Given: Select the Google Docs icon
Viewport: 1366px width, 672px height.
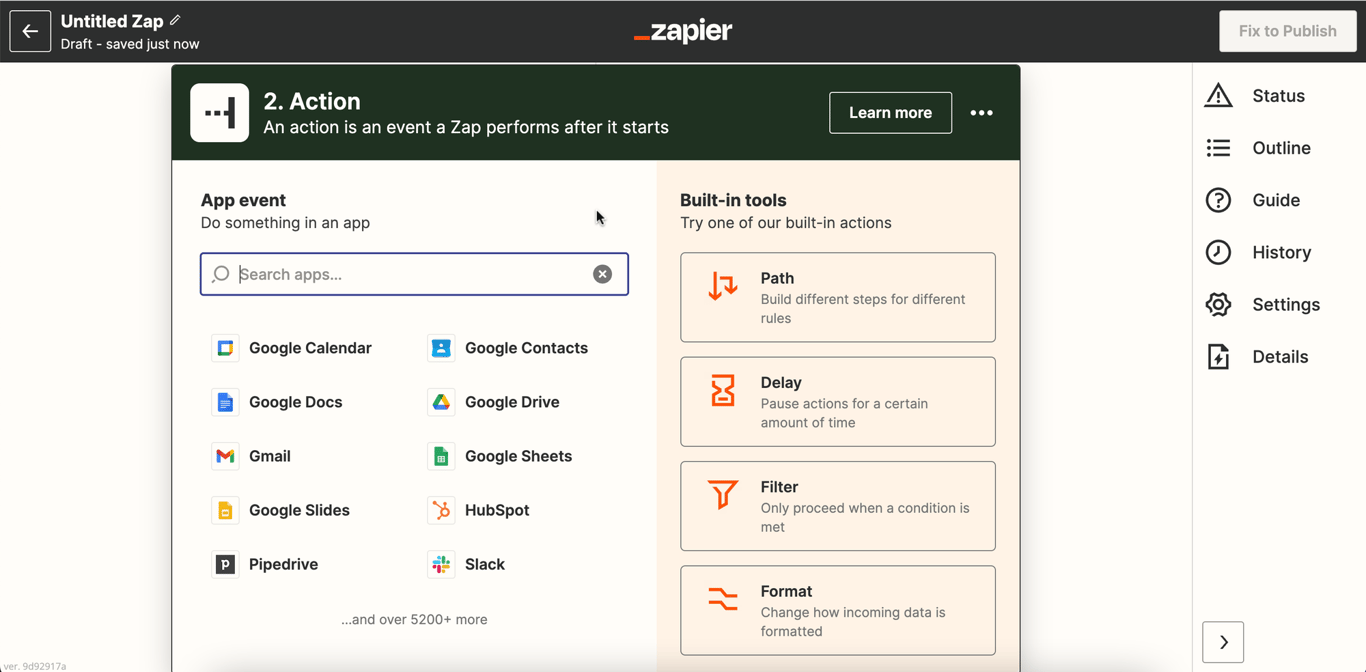Looking at the screenshot, I should coord(225,402).
